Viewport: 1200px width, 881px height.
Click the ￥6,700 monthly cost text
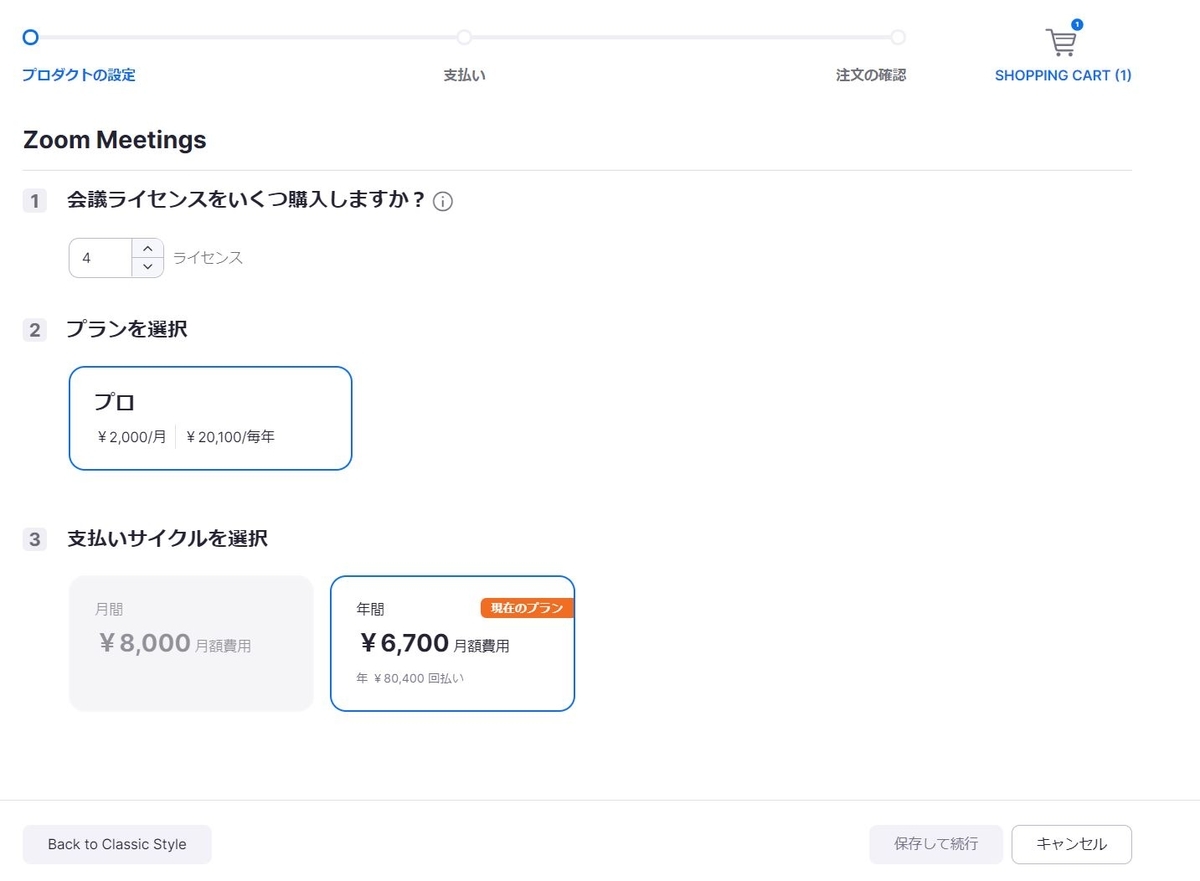click(x=404, y=643)
